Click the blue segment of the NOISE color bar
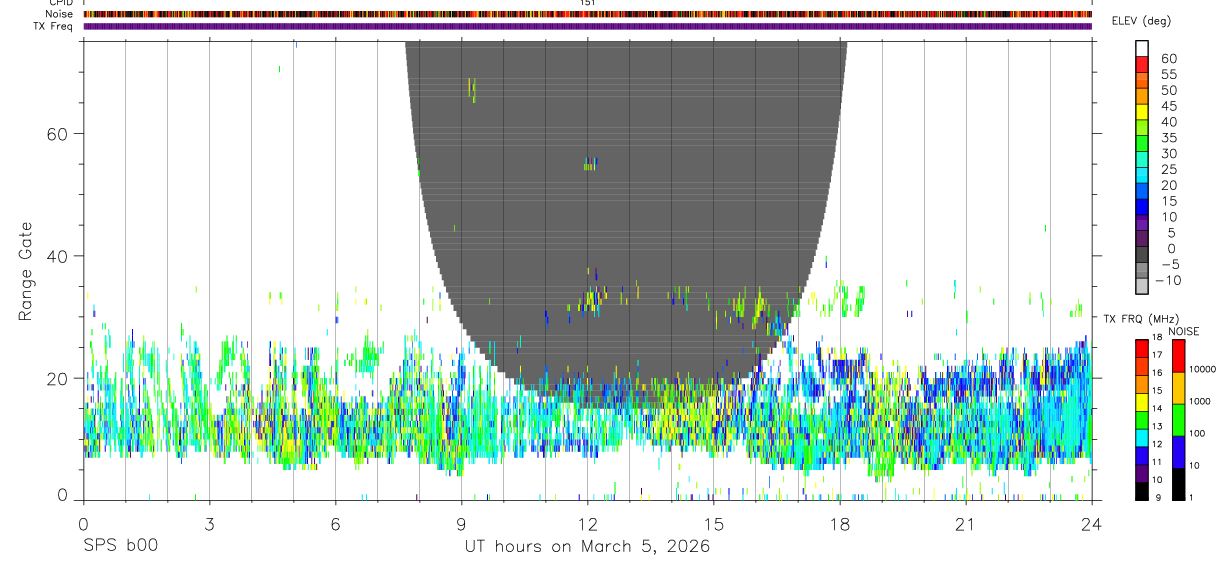This screenshot has height=567, width=1228. click(x=1178, y=452)
